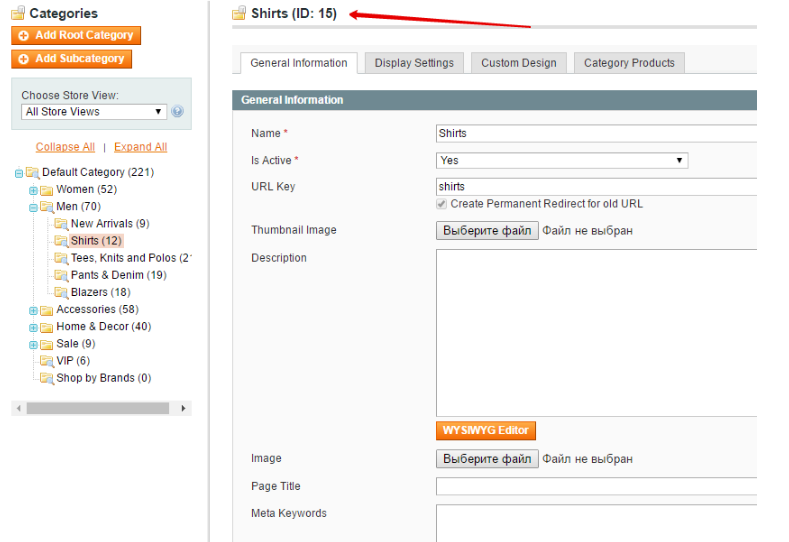Click the Shop by Brands folder icon
789x542 pixels.
tap(47, 379)
